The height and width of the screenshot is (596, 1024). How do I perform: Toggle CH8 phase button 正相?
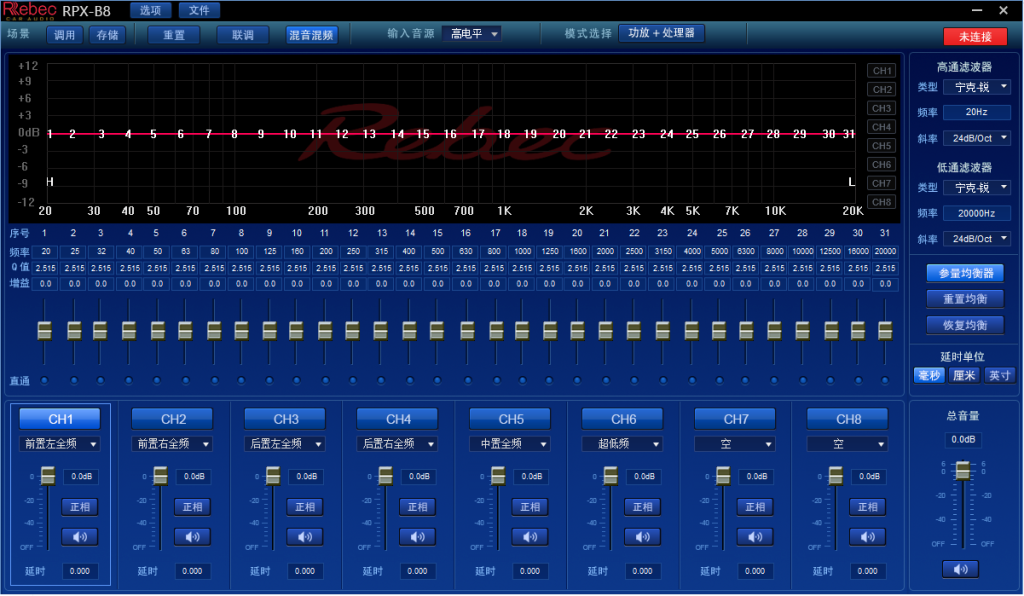[x=867, y=507]
